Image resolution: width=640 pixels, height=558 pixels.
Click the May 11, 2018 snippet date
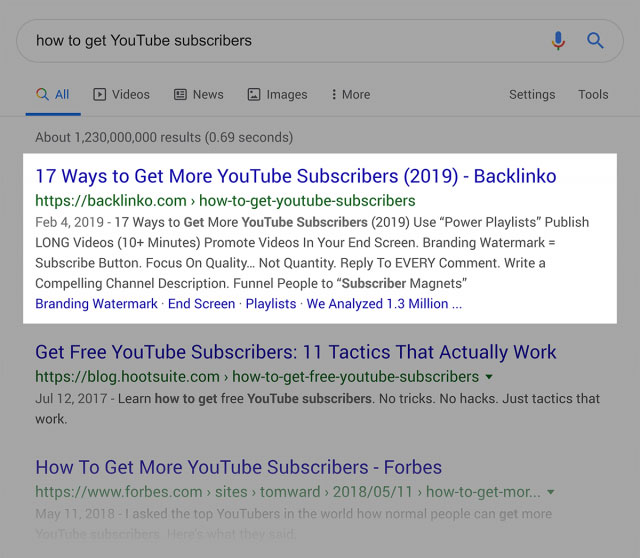[75, 514]
